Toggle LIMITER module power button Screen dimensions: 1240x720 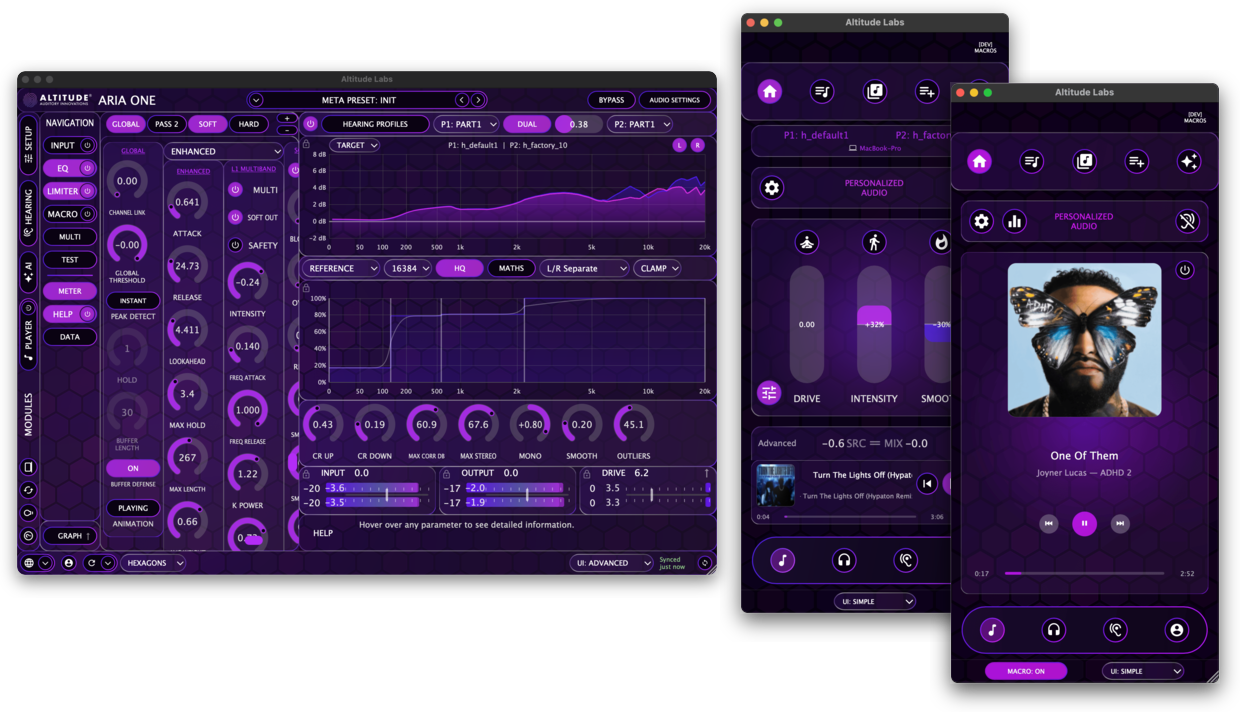pos(87,191)
